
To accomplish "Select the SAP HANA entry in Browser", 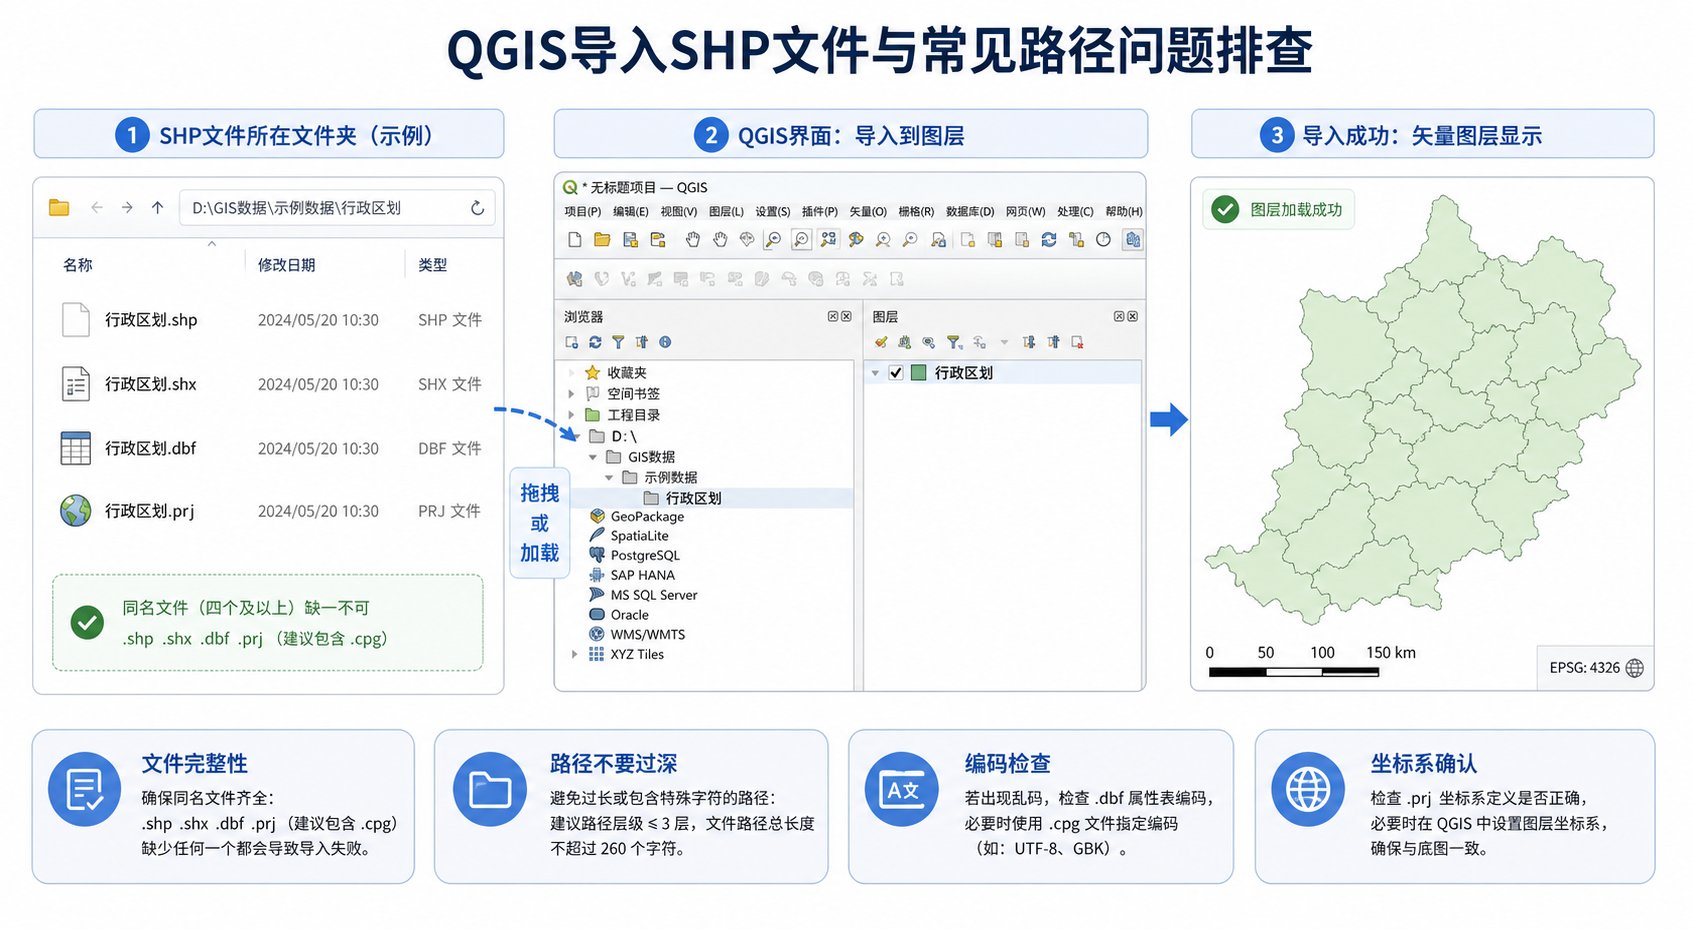I will pos(633,575).
